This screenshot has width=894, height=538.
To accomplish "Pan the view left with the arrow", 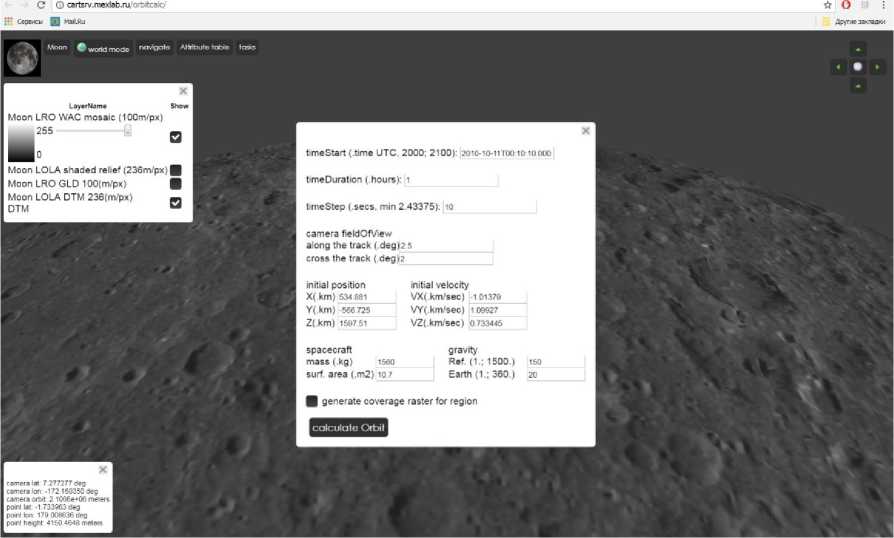I will [x=838, y=67].
